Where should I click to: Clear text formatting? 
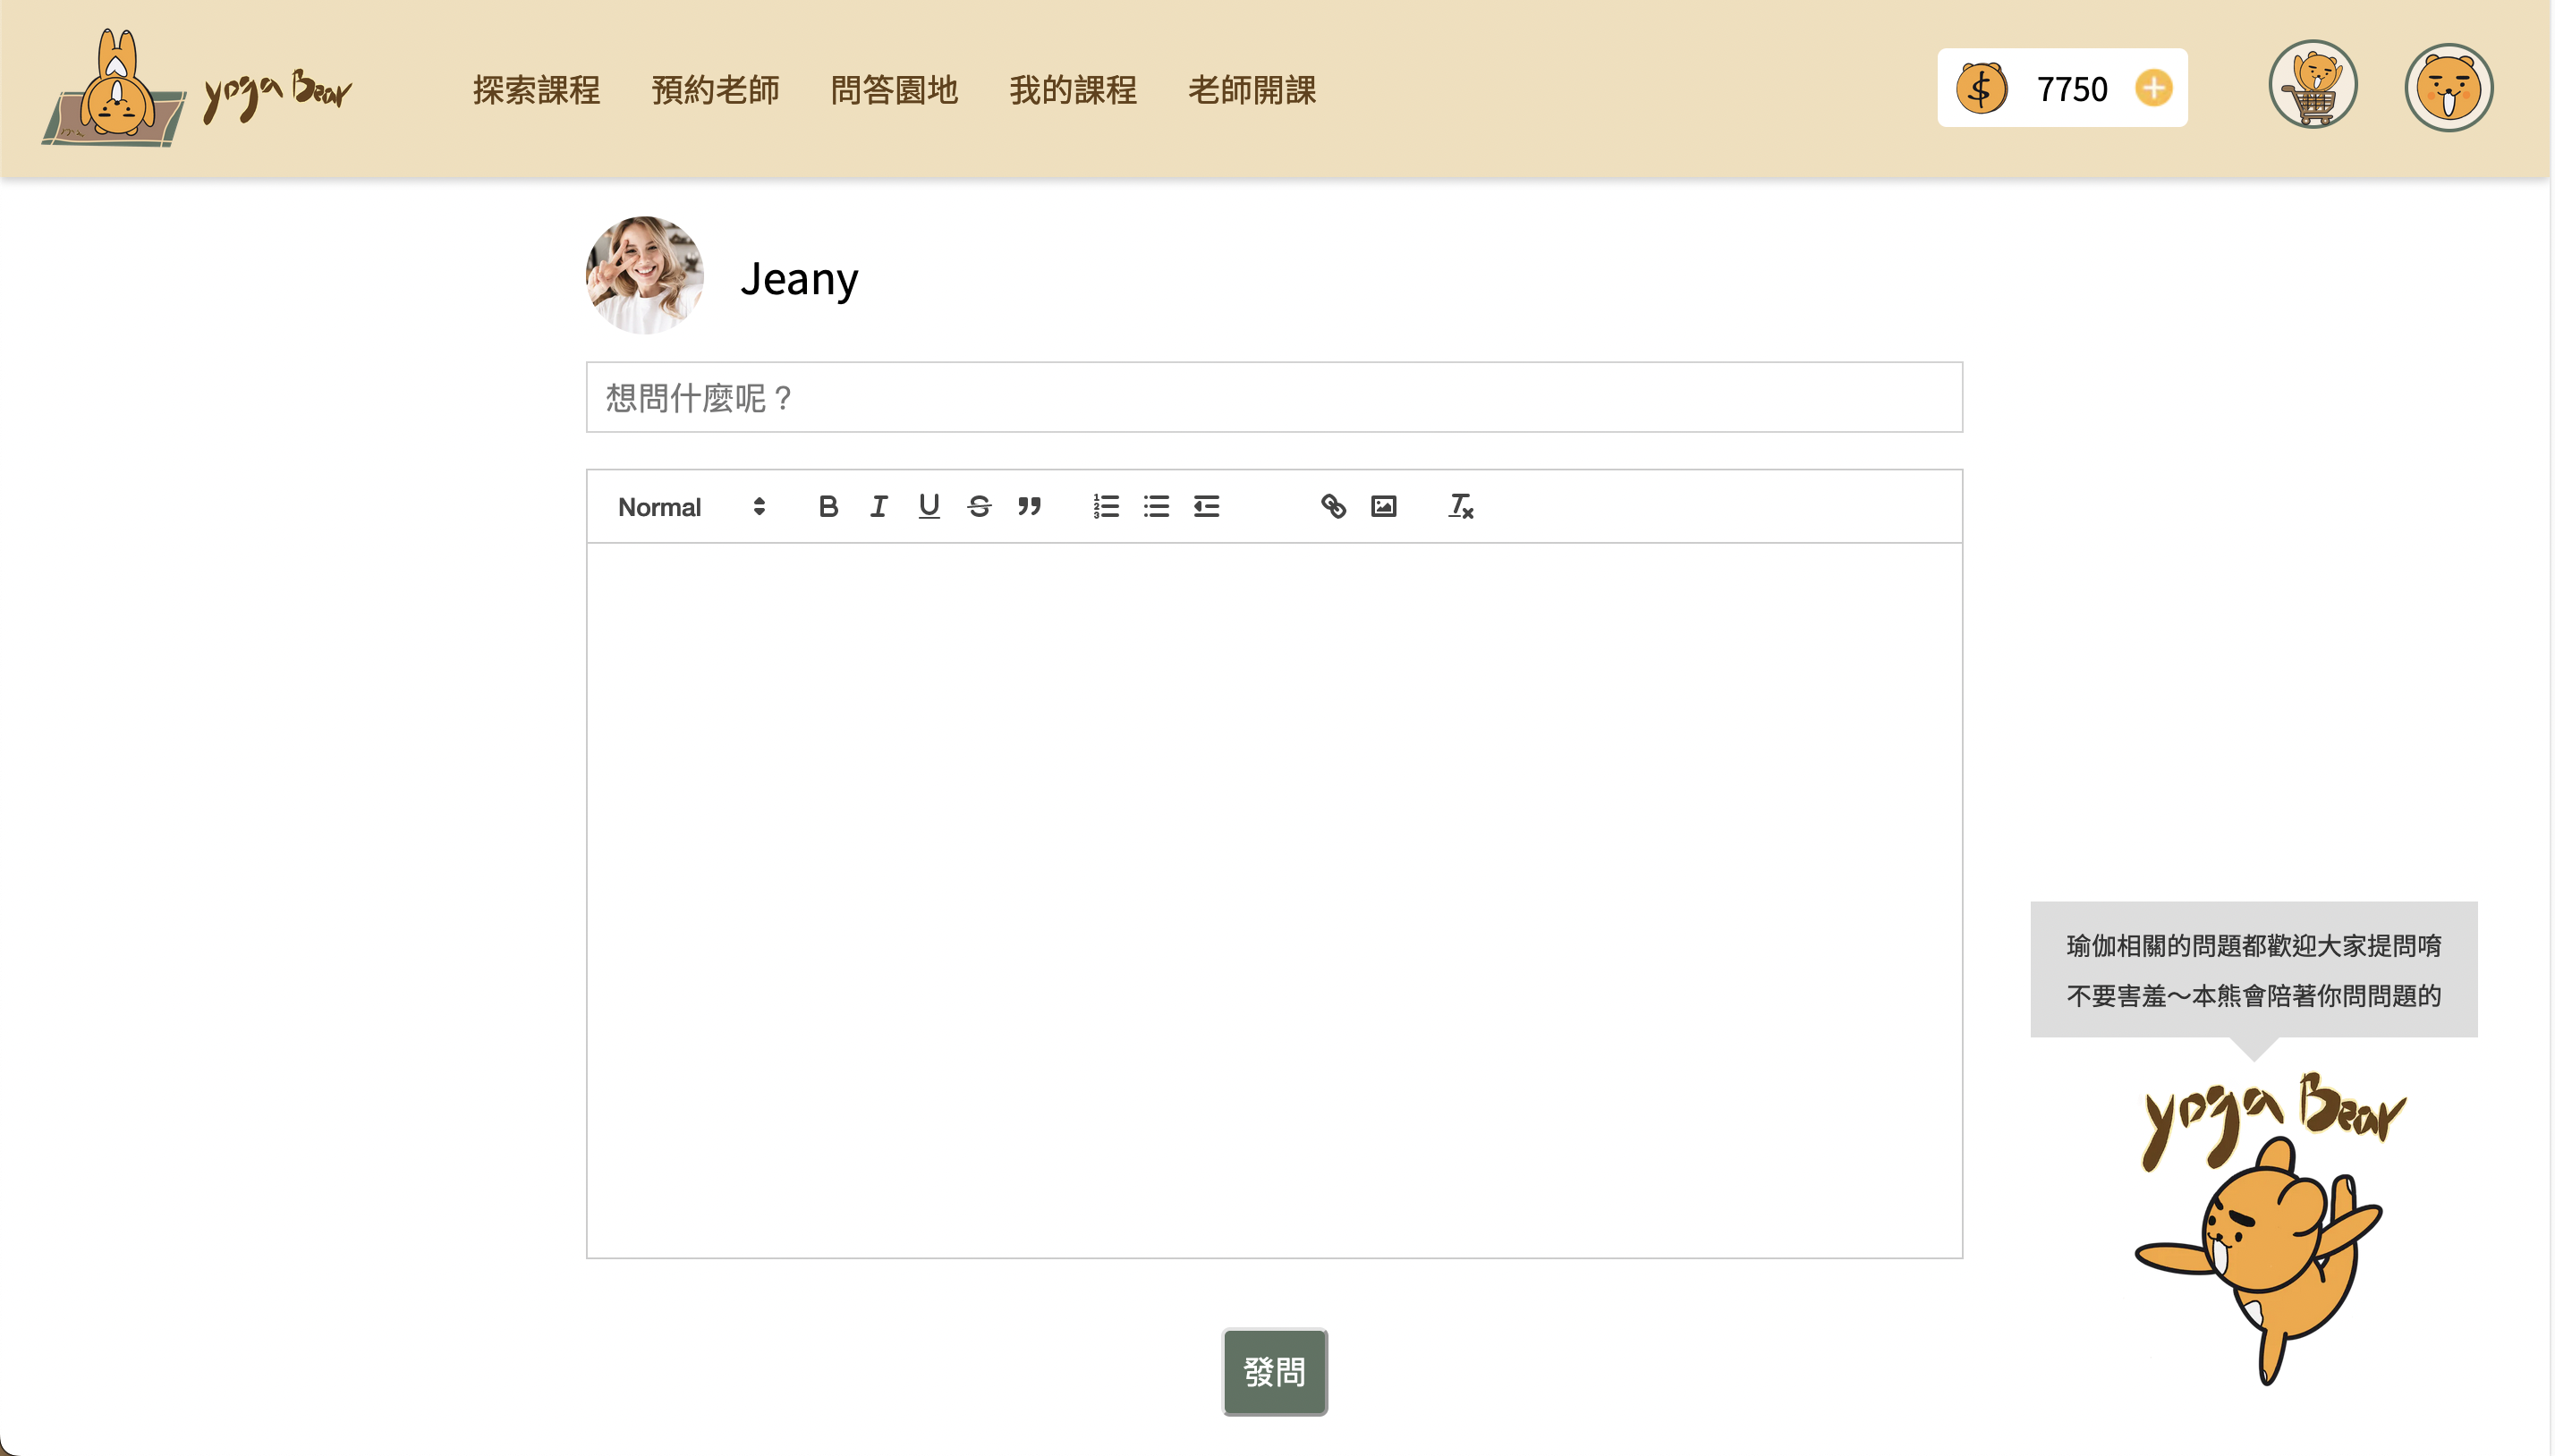pyautogui.click(x=1460, y=507)
